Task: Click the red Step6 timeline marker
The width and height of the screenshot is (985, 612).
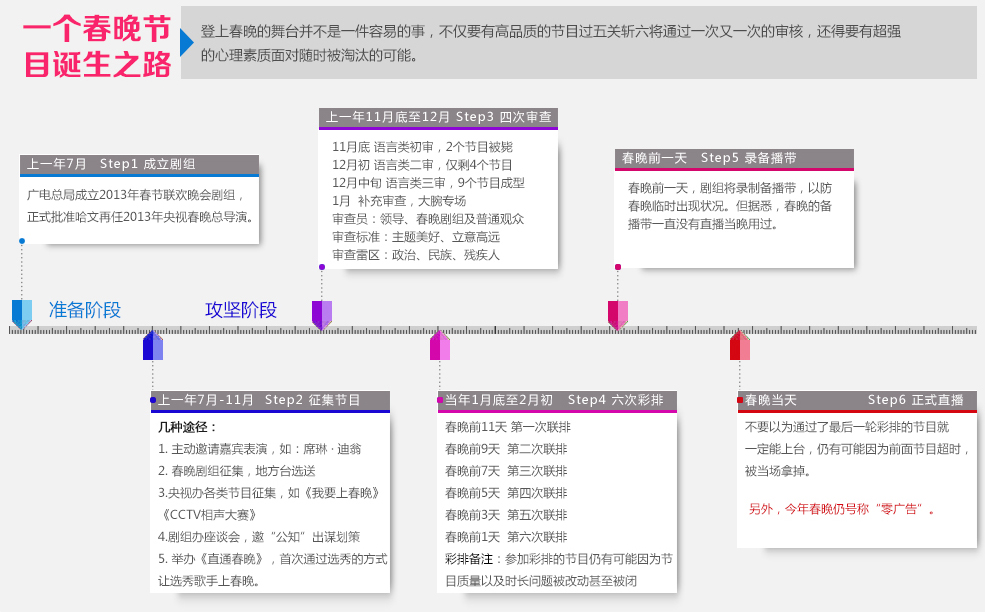Action: pos(740,344)
